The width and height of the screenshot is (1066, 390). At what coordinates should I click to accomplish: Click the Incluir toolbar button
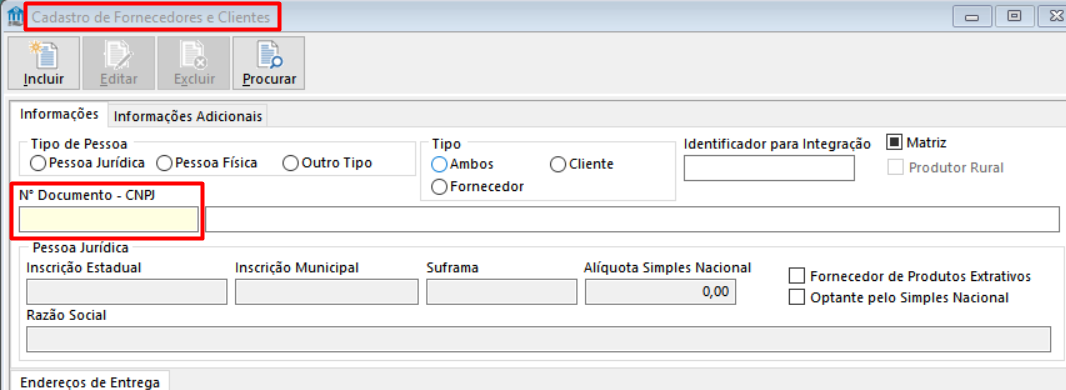pyautogui.click(x=44, y=63)
